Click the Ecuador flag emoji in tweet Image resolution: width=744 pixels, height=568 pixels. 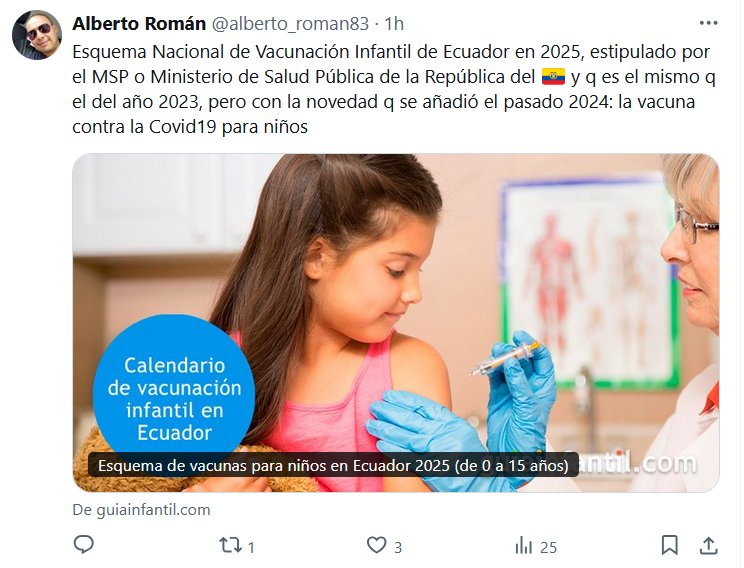coord(553,77)
